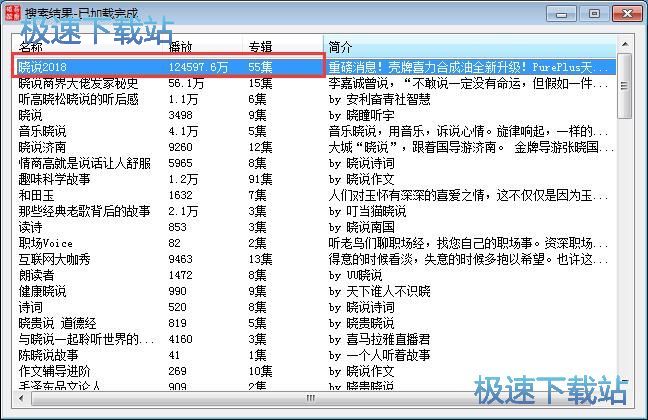Click play count 124597.6万
This screenshot has width=648, height=420.
(x=198, y=67)
